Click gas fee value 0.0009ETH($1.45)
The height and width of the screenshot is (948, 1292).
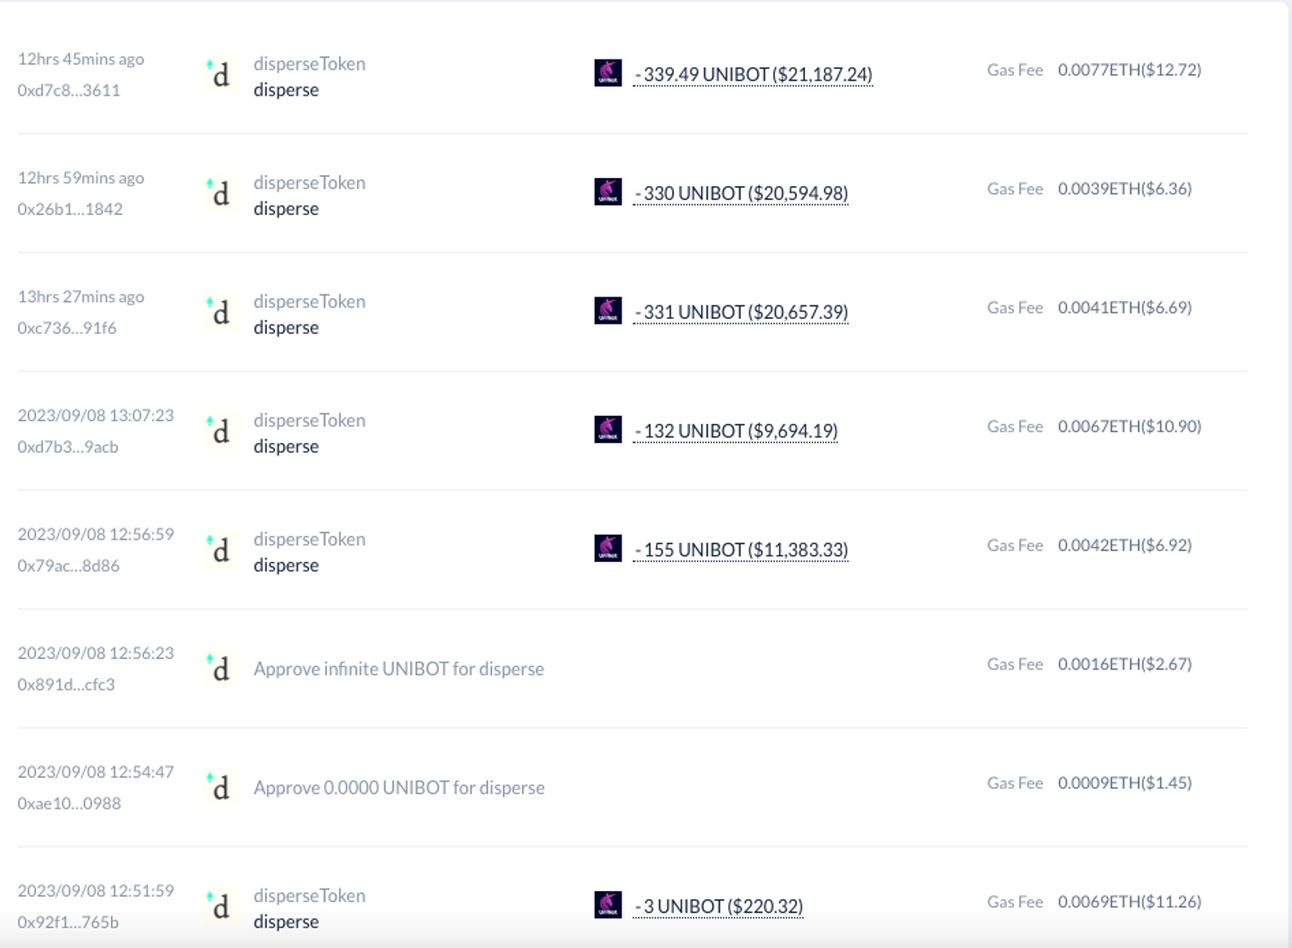click(1125, 783)
